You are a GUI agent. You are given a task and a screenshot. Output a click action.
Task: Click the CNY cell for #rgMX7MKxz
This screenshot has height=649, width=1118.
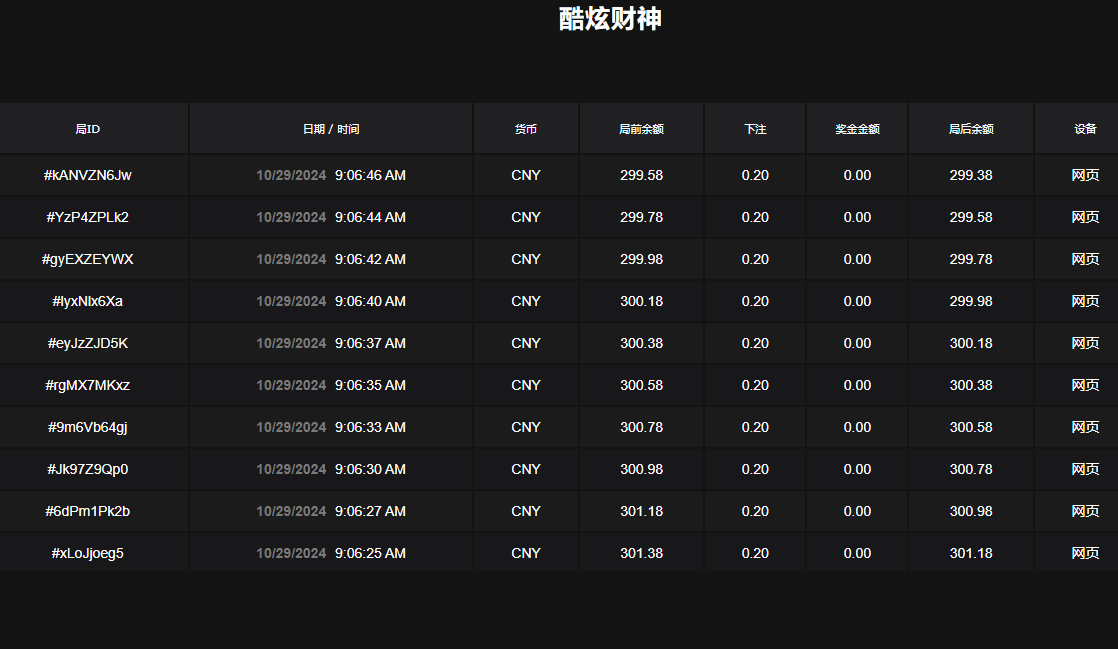(525, 384)
